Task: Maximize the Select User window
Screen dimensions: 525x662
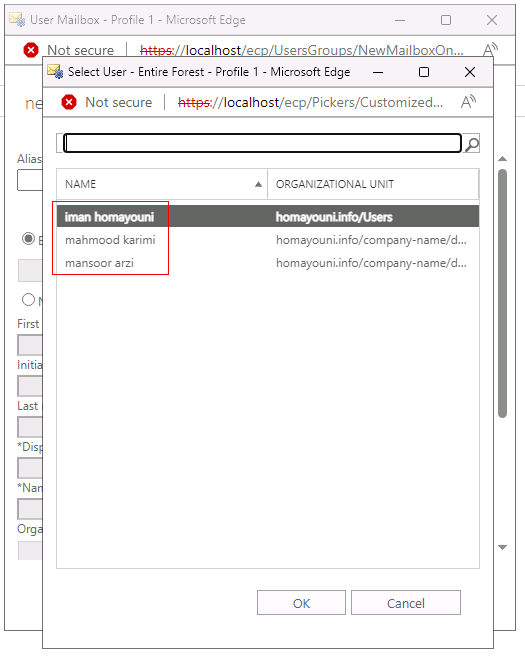Action: 424,72
